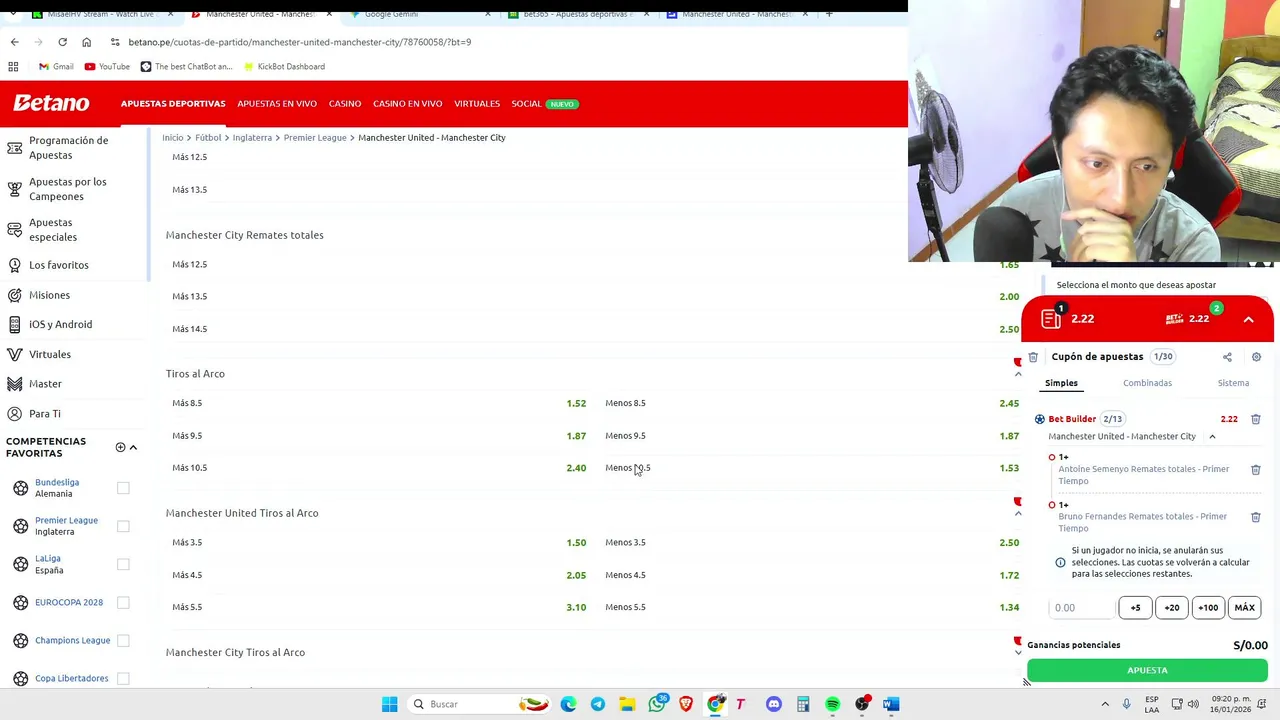Share the bet coupon

click(x=1227, y=357)
